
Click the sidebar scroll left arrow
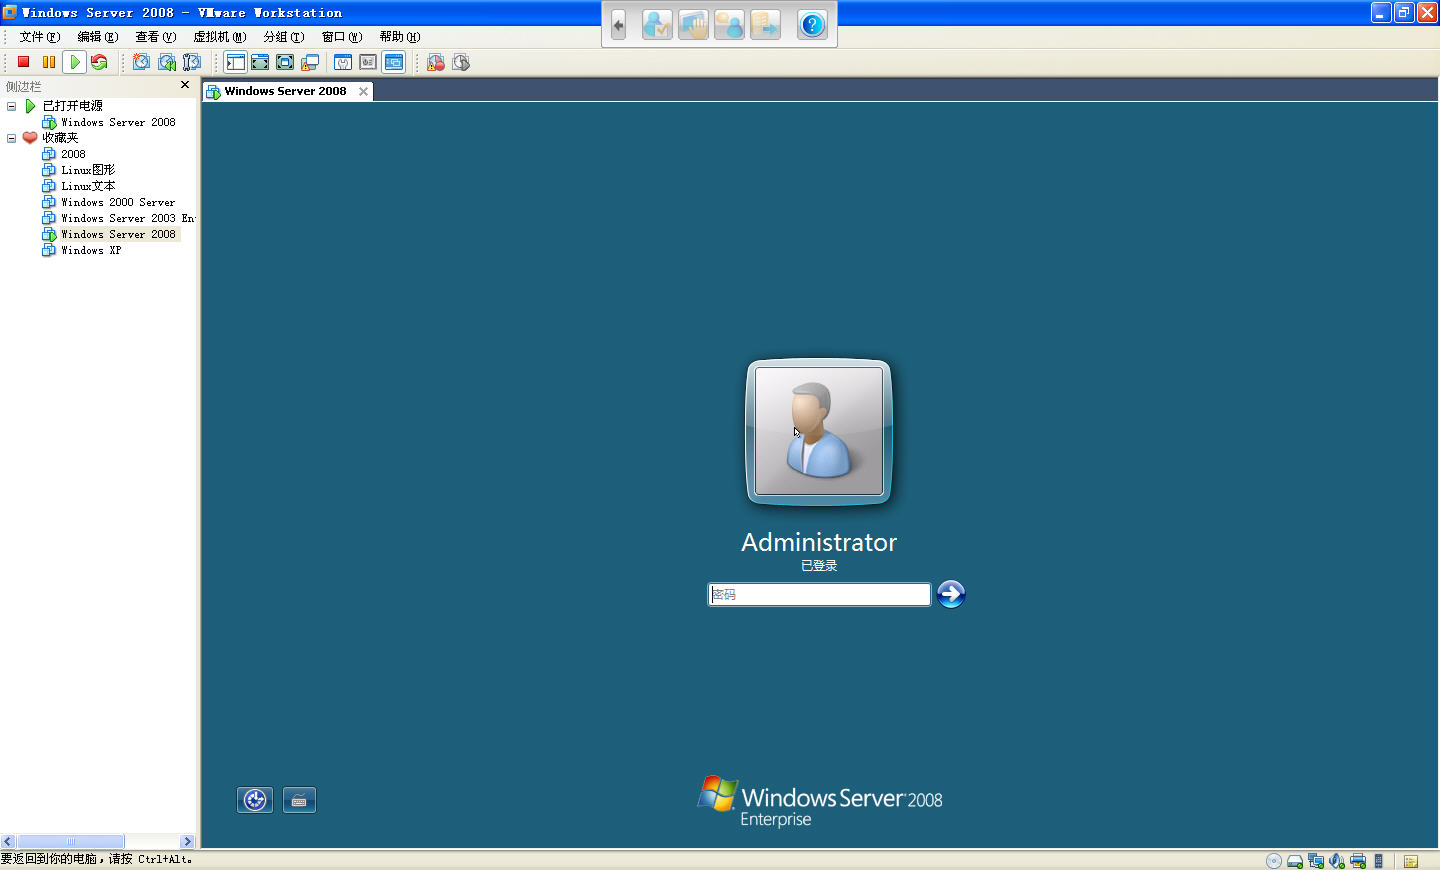[x=8, y=841]
